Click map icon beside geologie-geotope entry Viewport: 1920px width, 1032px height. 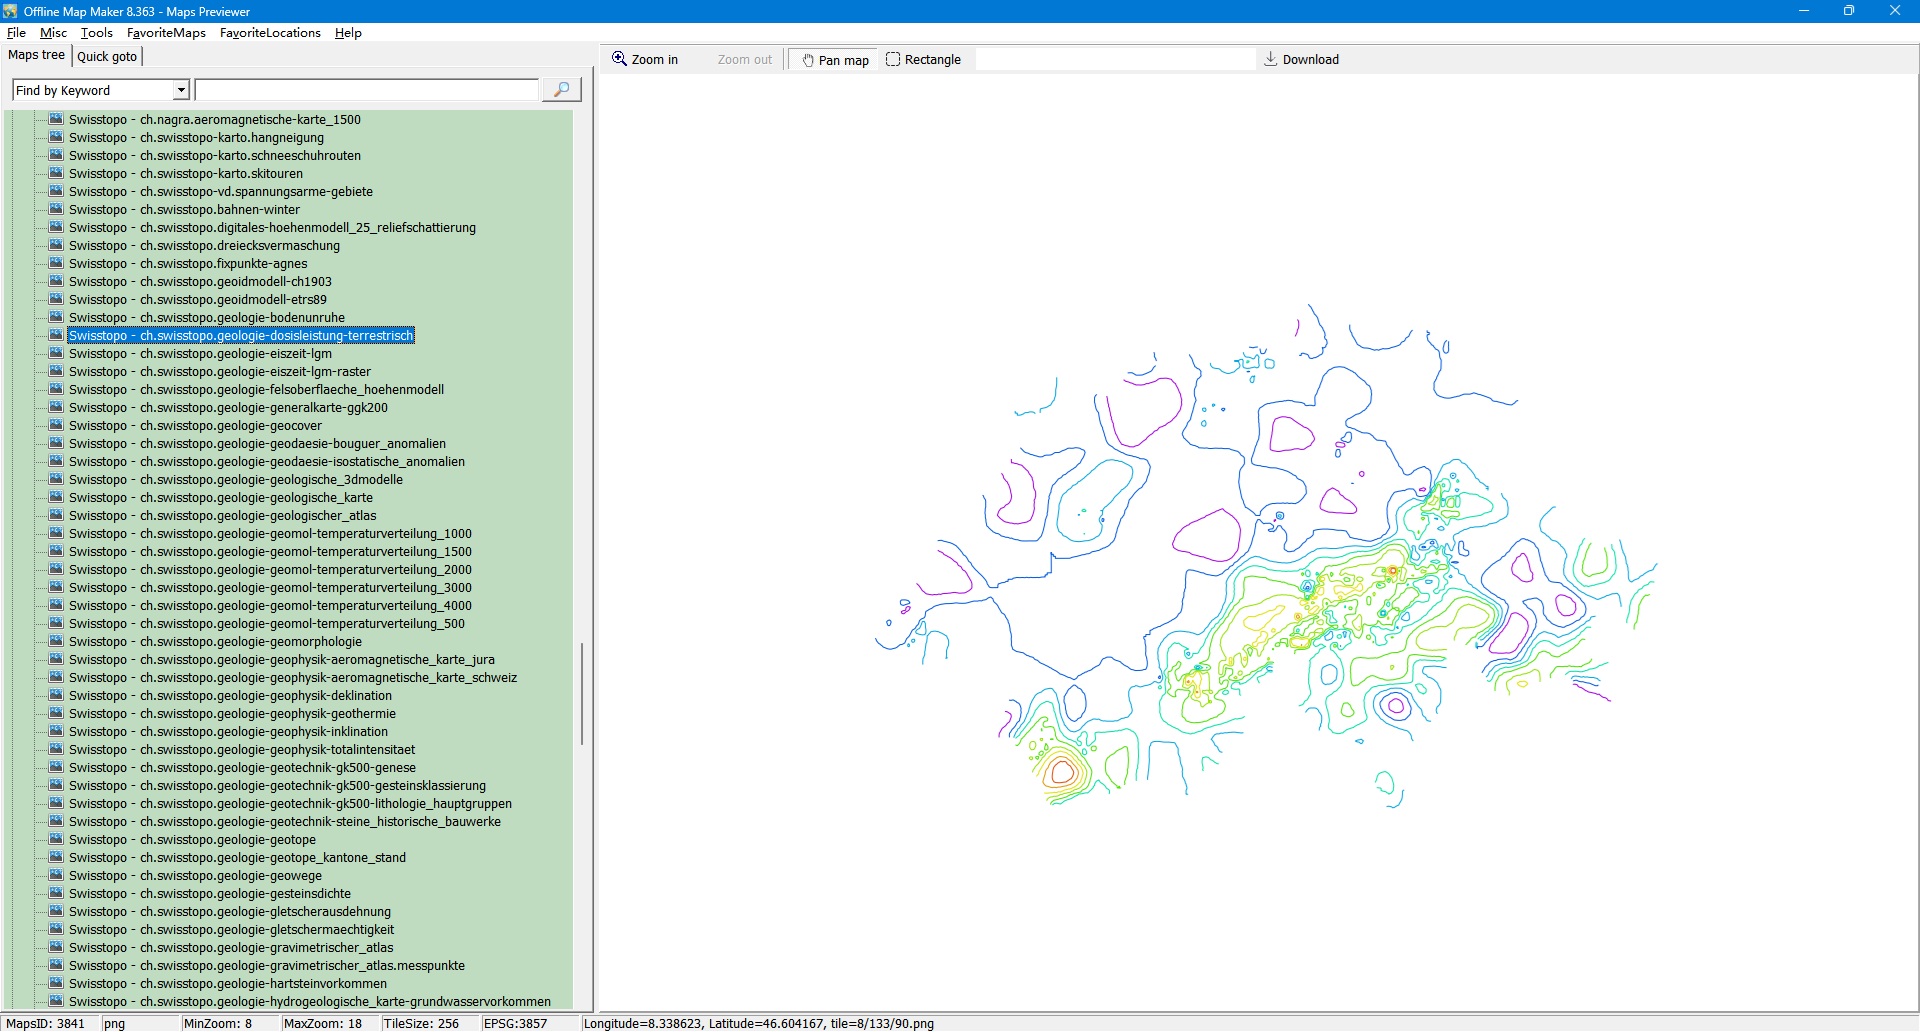click(57, 839)
